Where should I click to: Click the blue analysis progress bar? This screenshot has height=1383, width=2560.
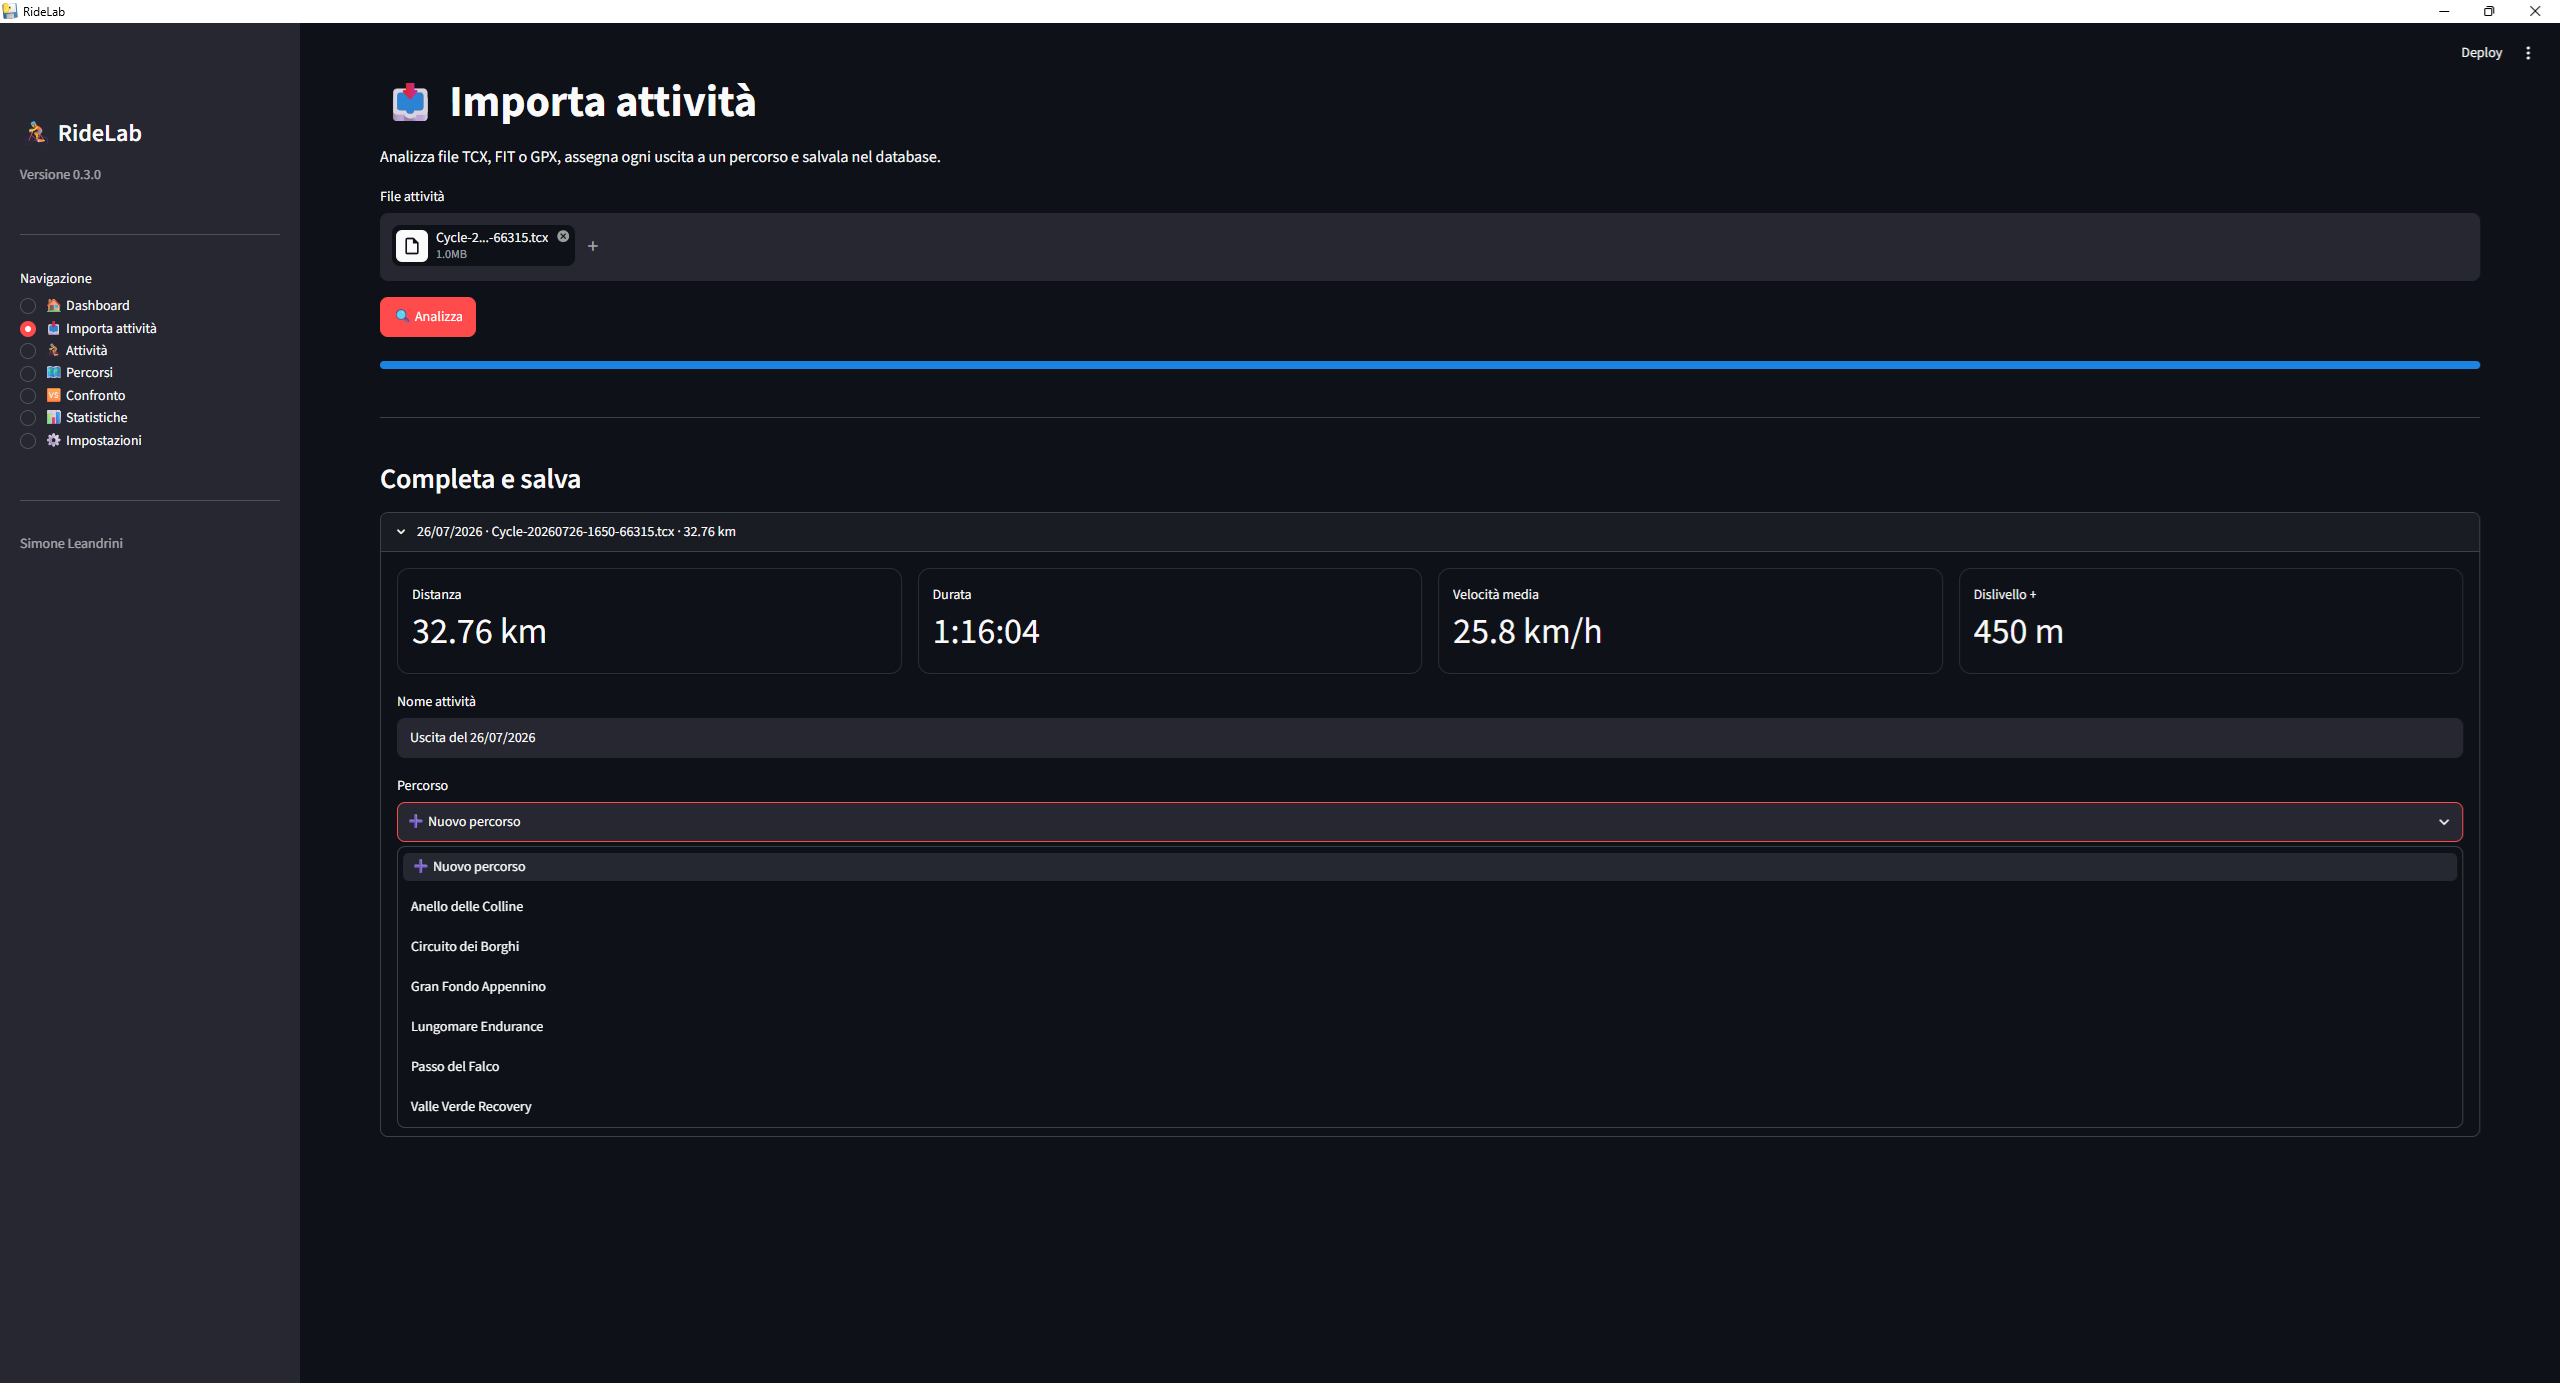[x=1429, y=365]
